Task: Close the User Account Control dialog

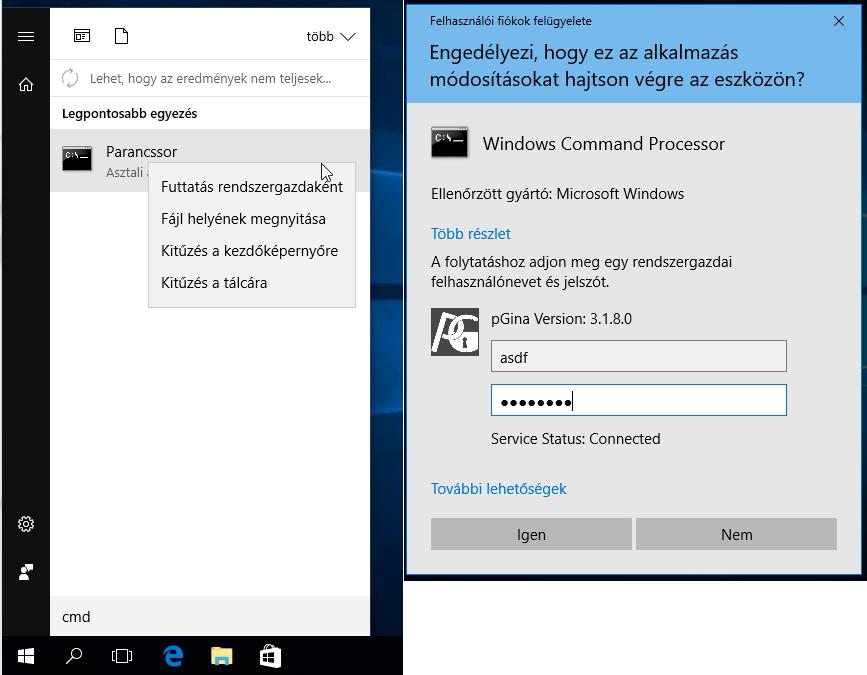Action: click(839, 21)
